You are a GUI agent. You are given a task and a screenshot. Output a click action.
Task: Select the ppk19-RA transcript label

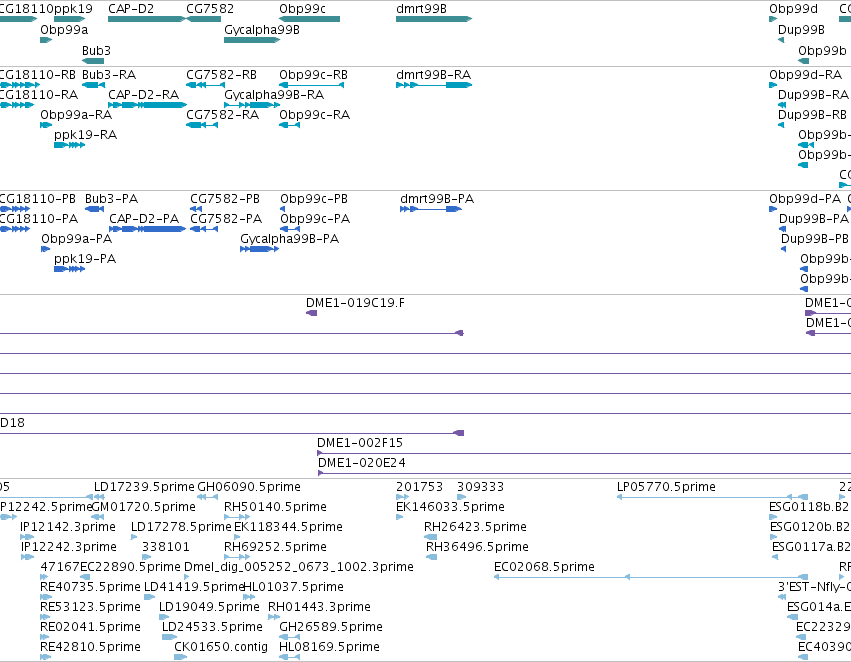pyautogui.click(x=85, y=135)
